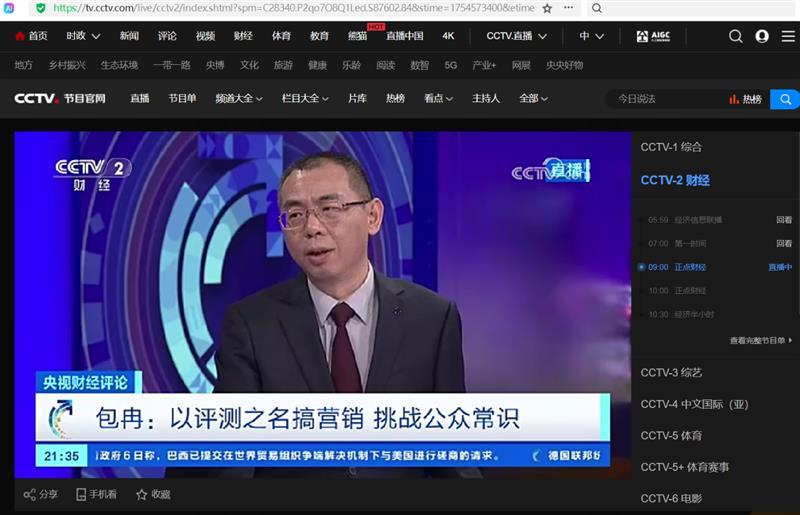This screenshot has width=800, height=515.
Task: Click the 文化 link
Action: [x=249, y=65]
